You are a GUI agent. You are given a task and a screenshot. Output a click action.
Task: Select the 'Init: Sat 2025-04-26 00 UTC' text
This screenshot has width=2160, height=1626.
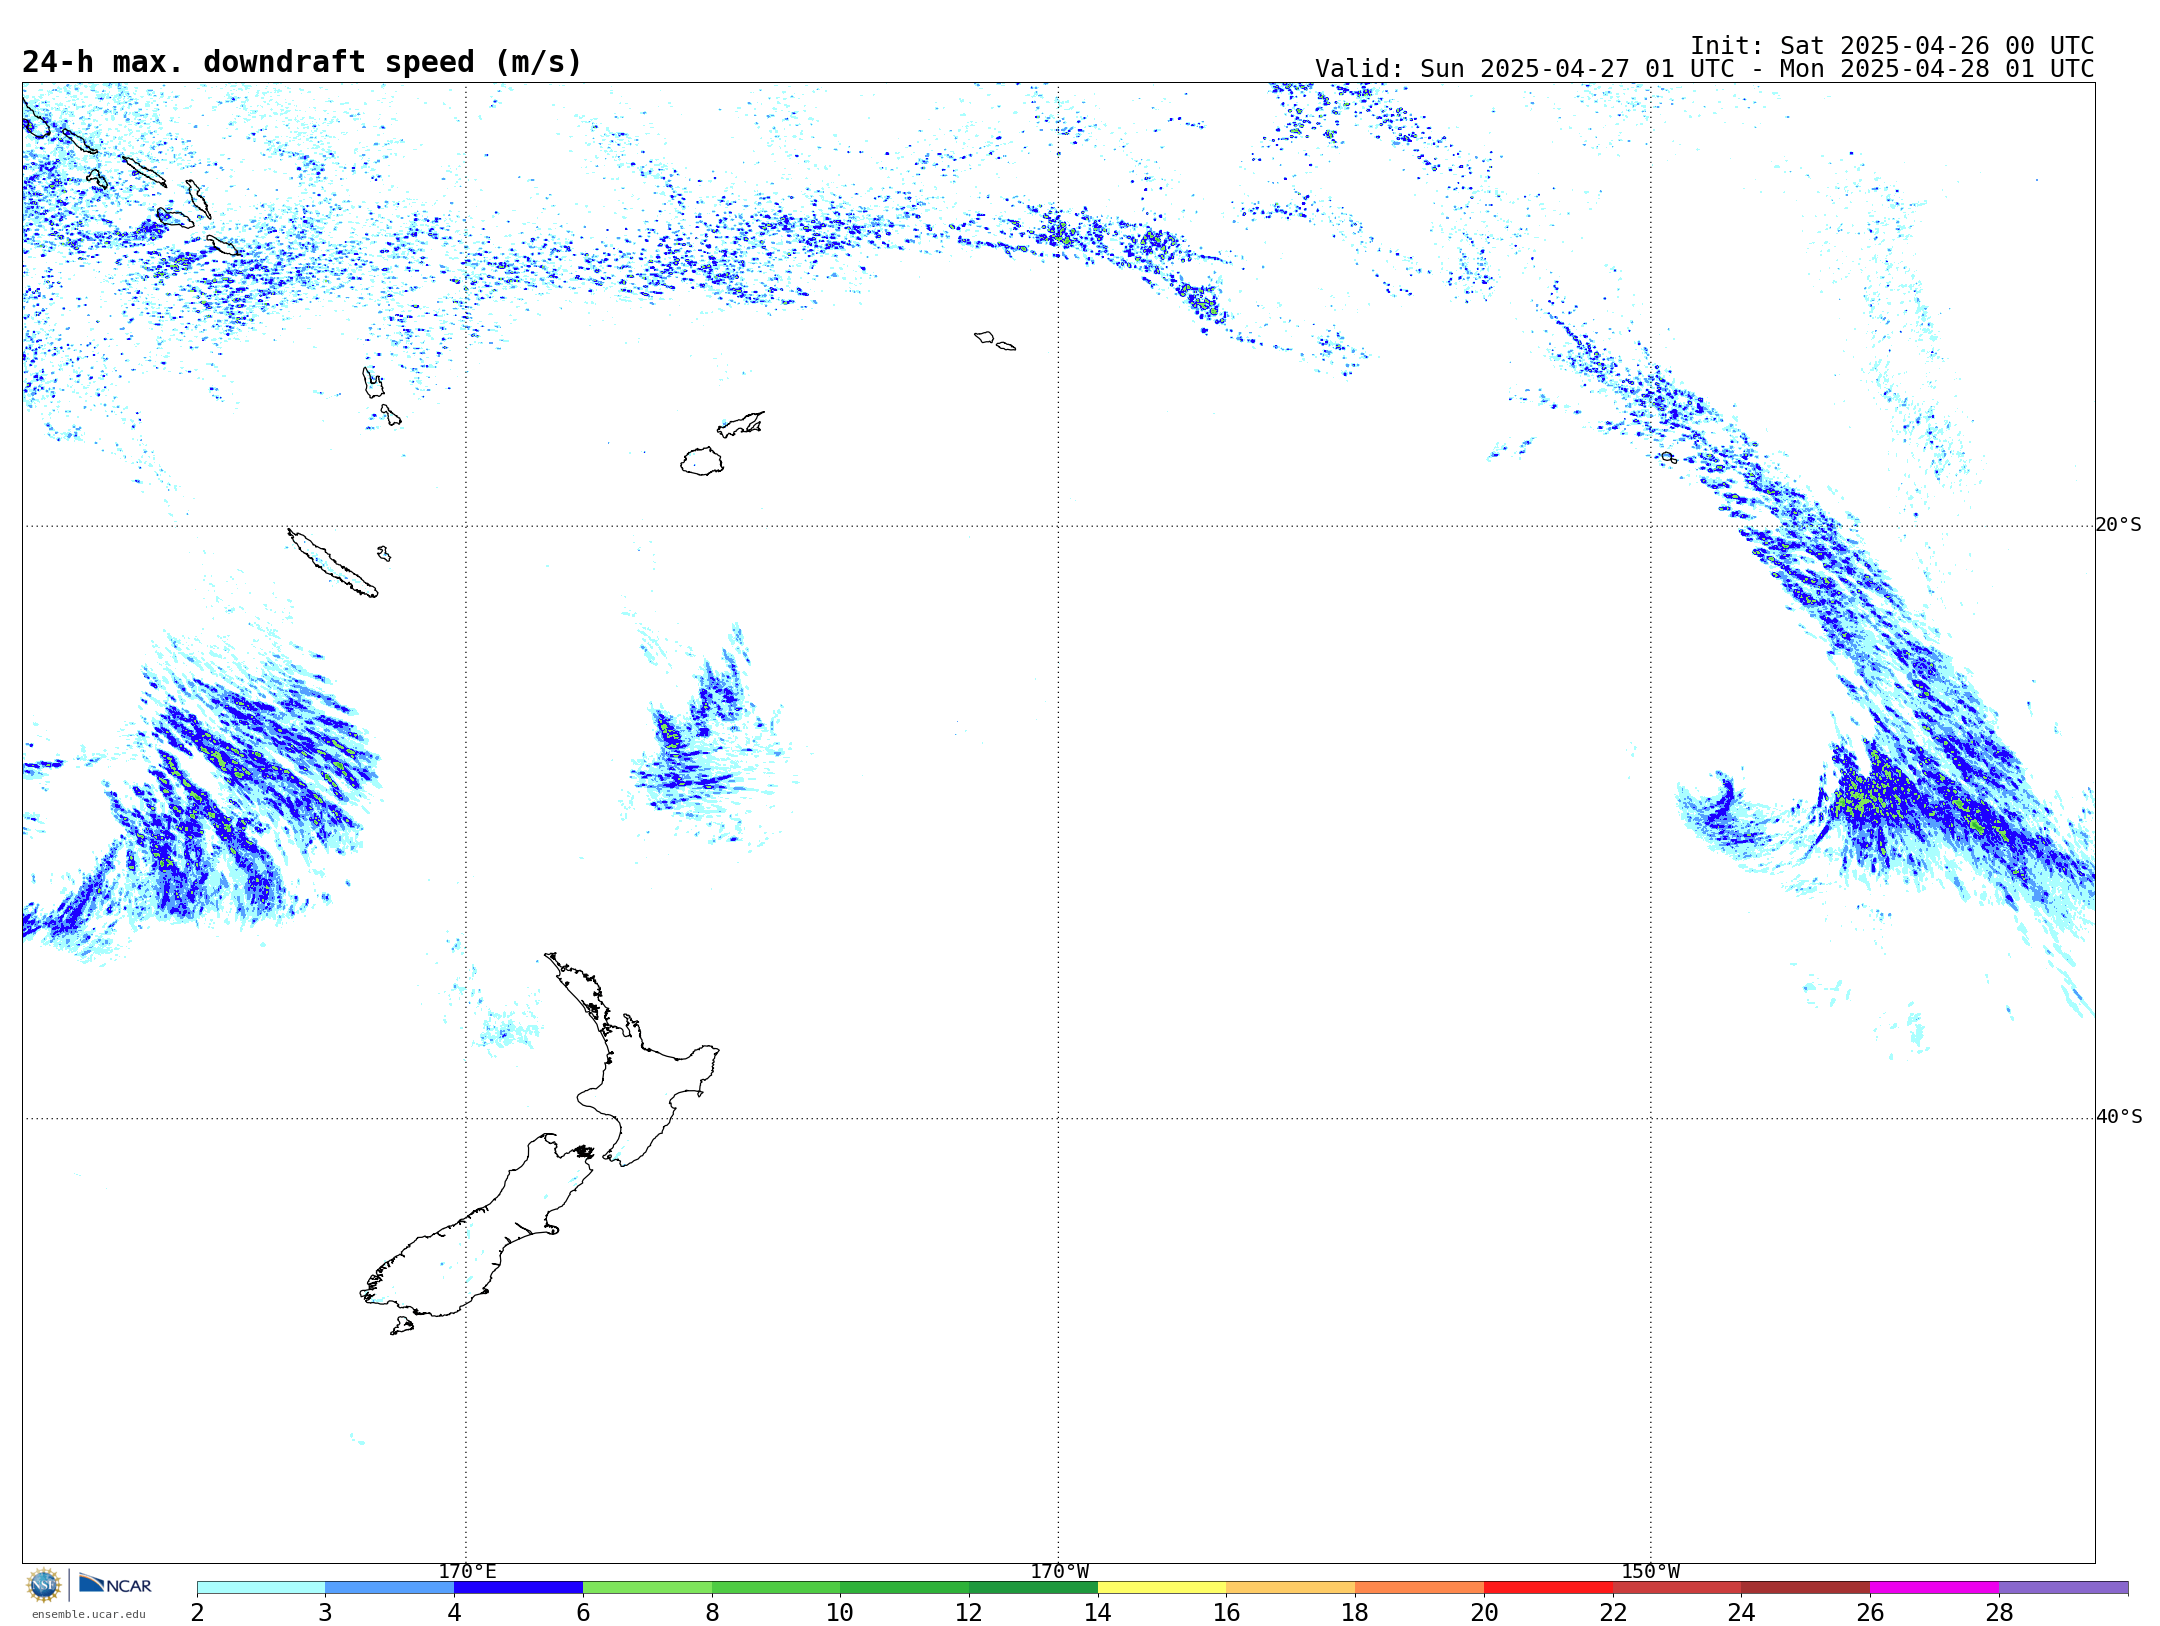click(1892, 46)
